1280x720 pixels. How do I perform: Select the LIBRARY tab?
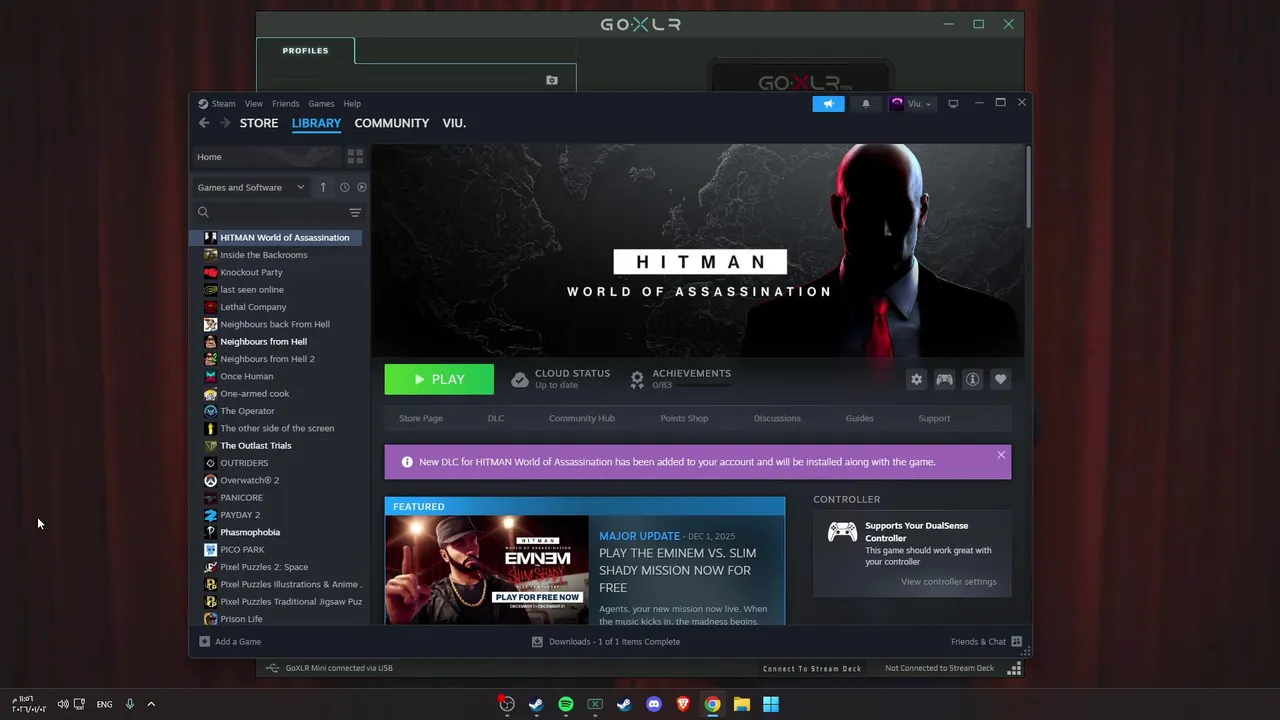[x=316, y=123]
